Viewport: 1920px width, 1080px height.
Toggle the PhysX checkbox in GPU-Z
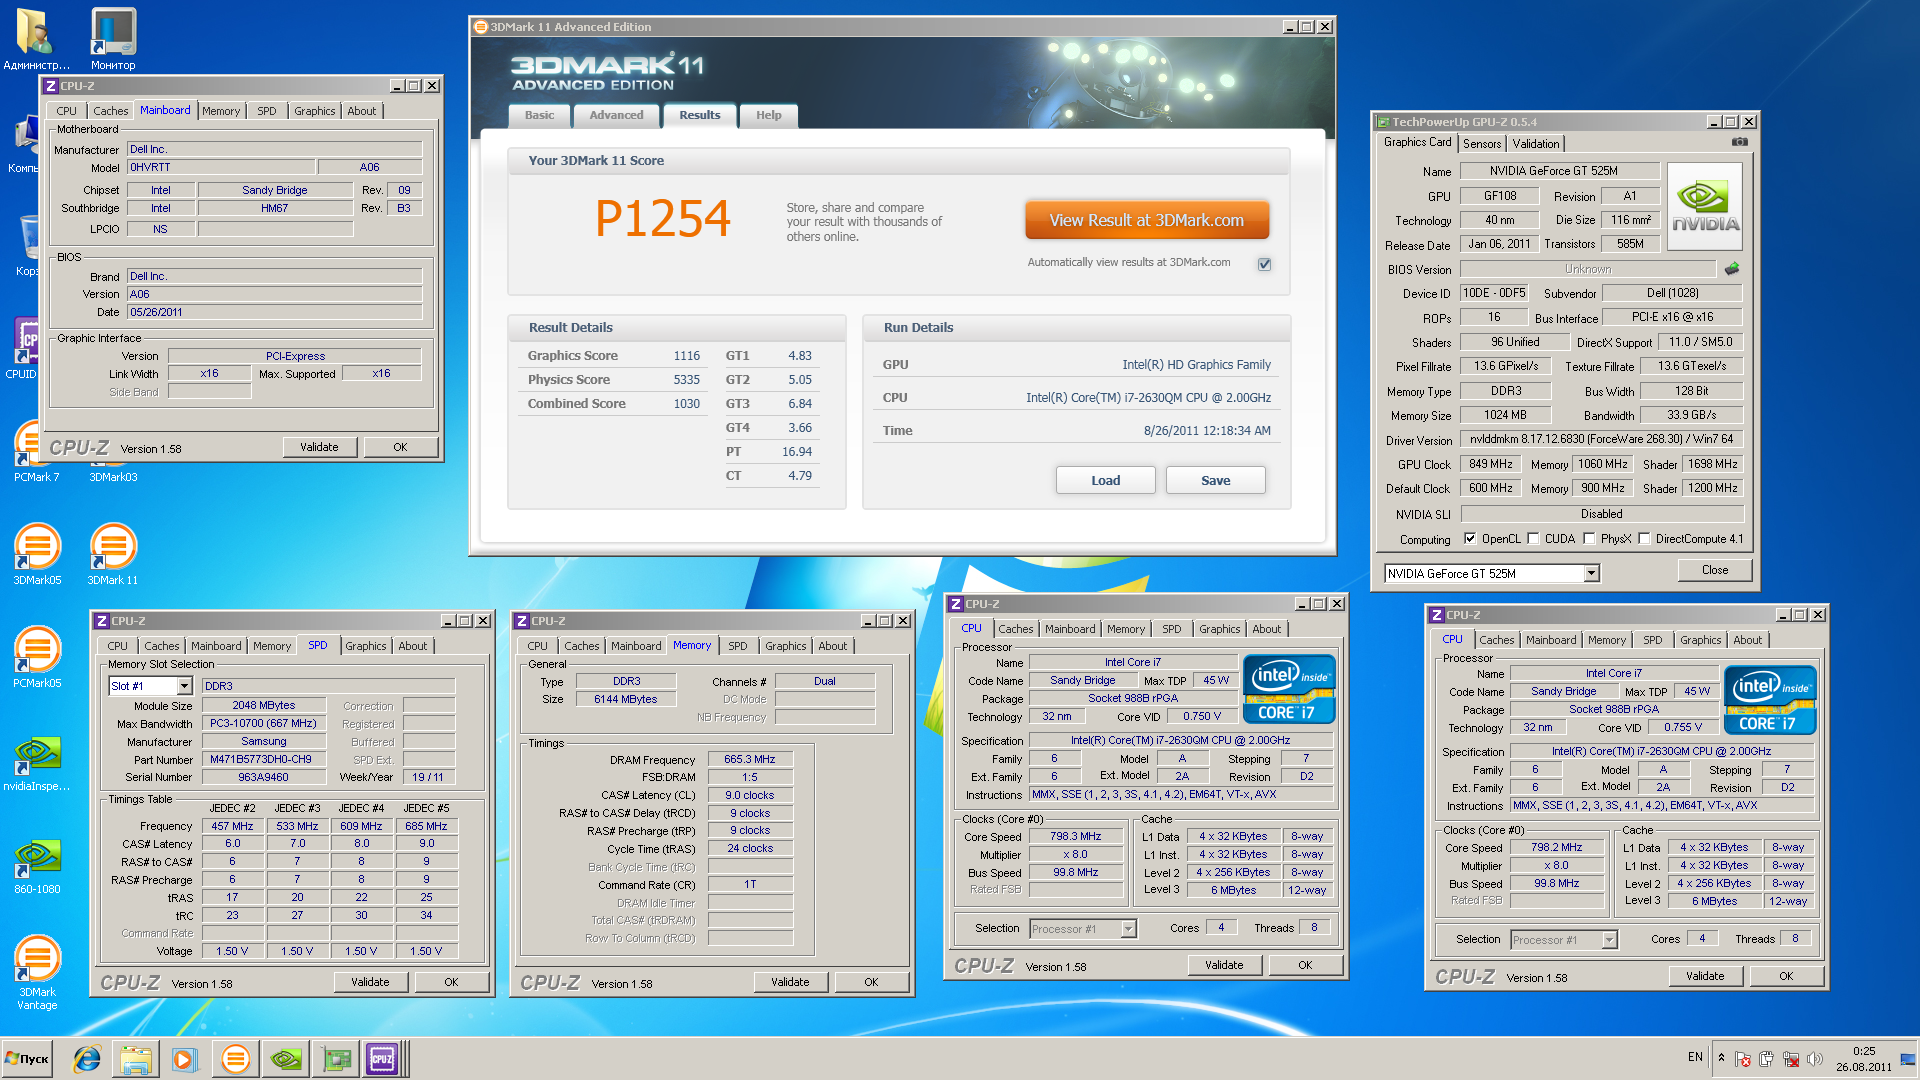point(1589,538)
